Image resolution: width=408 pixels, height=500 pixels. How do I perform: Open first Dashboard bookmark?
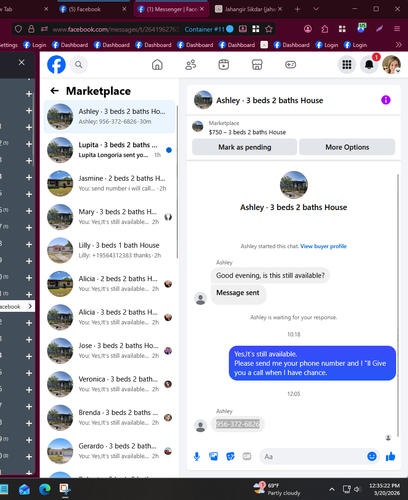70,45
